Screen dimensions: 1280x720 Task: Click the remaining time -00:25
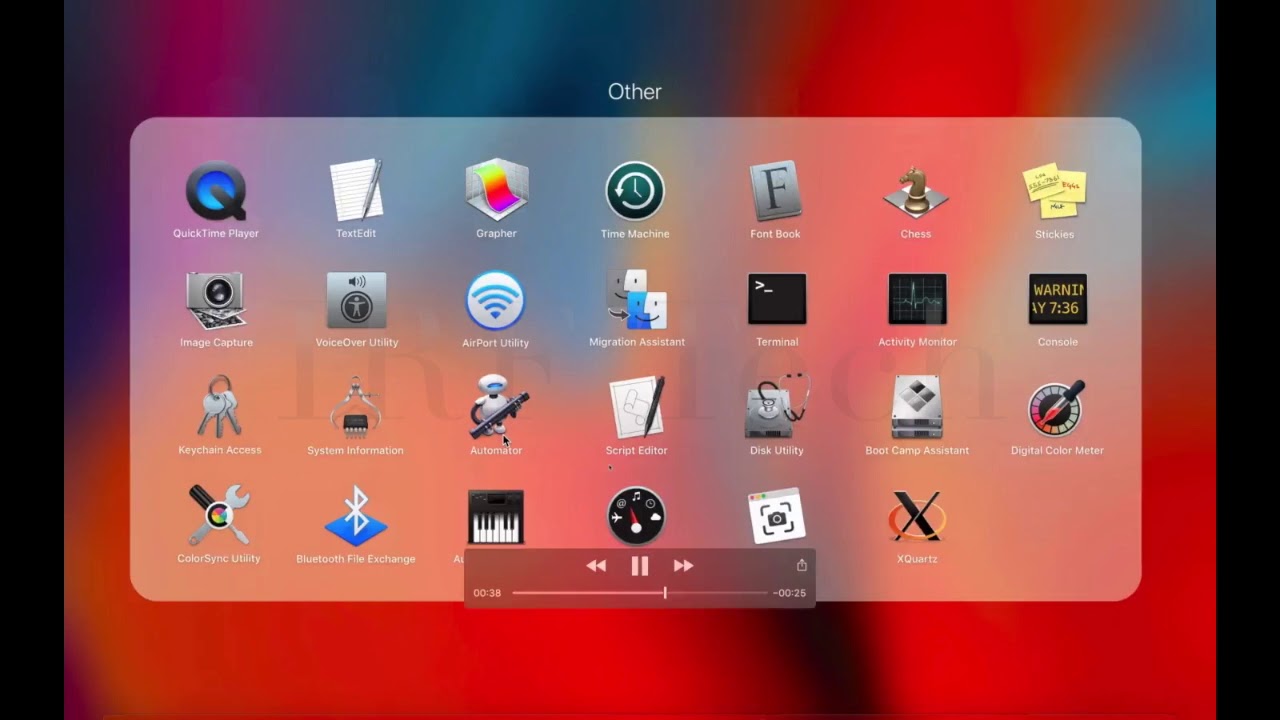pos(789,593)
